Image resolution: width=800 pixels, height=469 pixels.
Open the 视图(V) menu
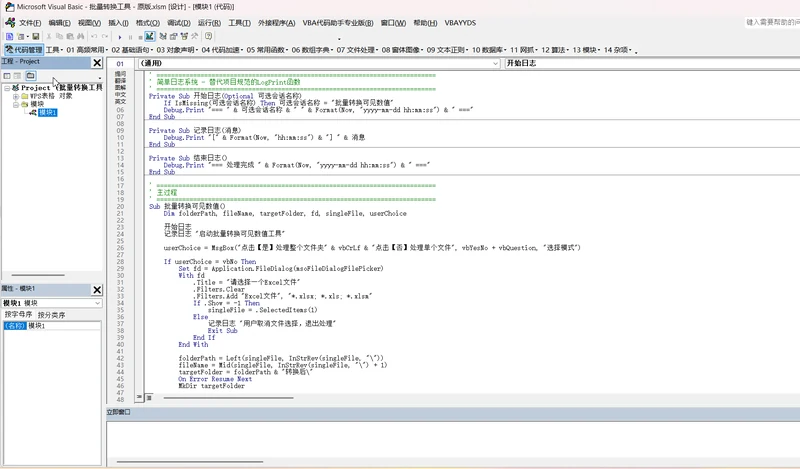(89, 23)
